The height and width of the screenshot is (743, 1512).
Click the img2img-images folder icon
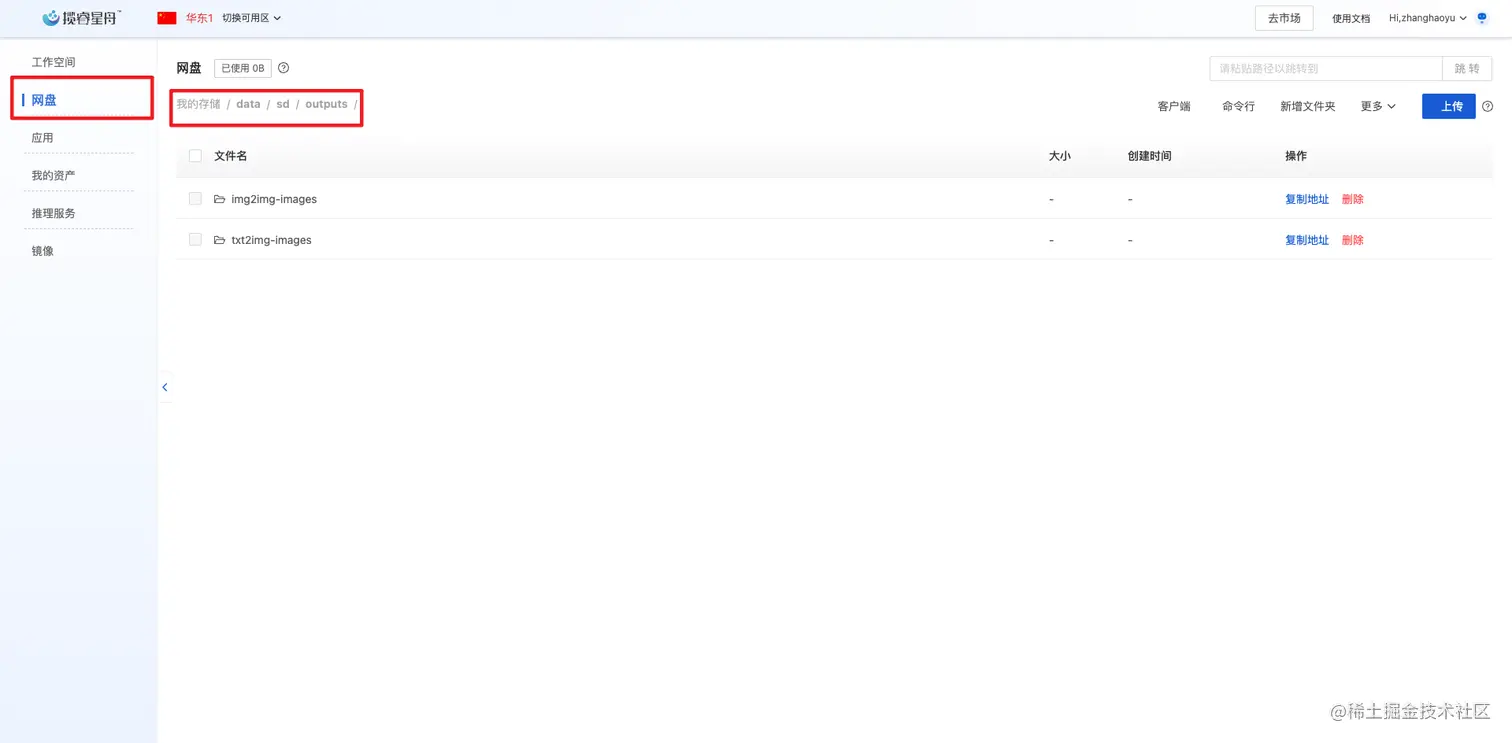click(220, 199)
